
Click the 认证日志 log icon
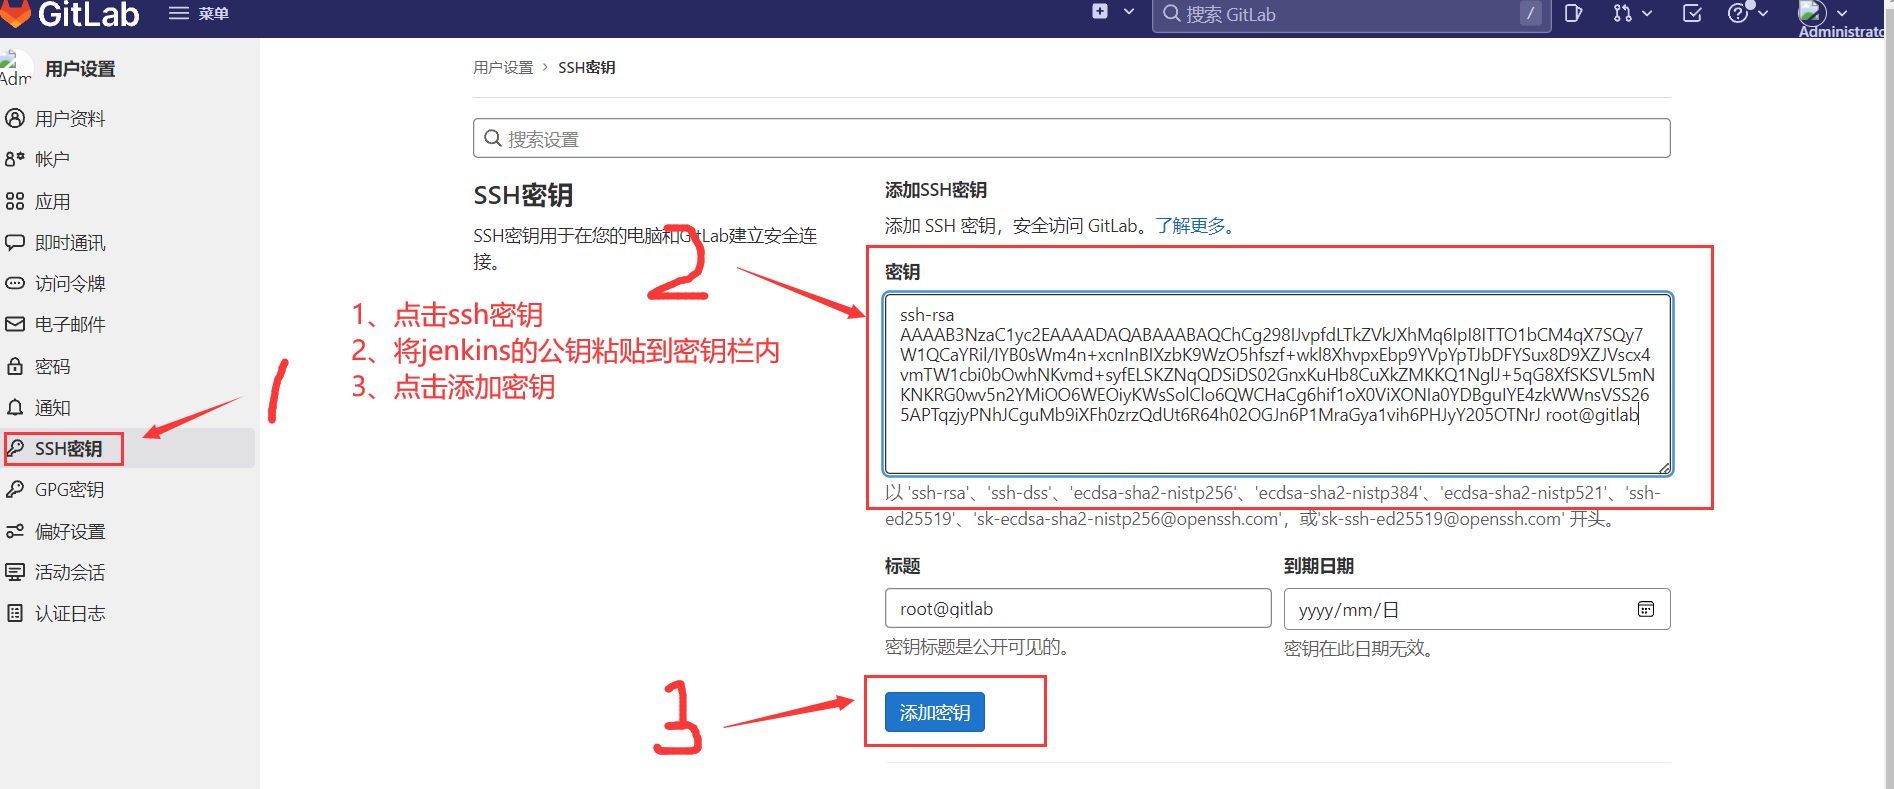15,613
